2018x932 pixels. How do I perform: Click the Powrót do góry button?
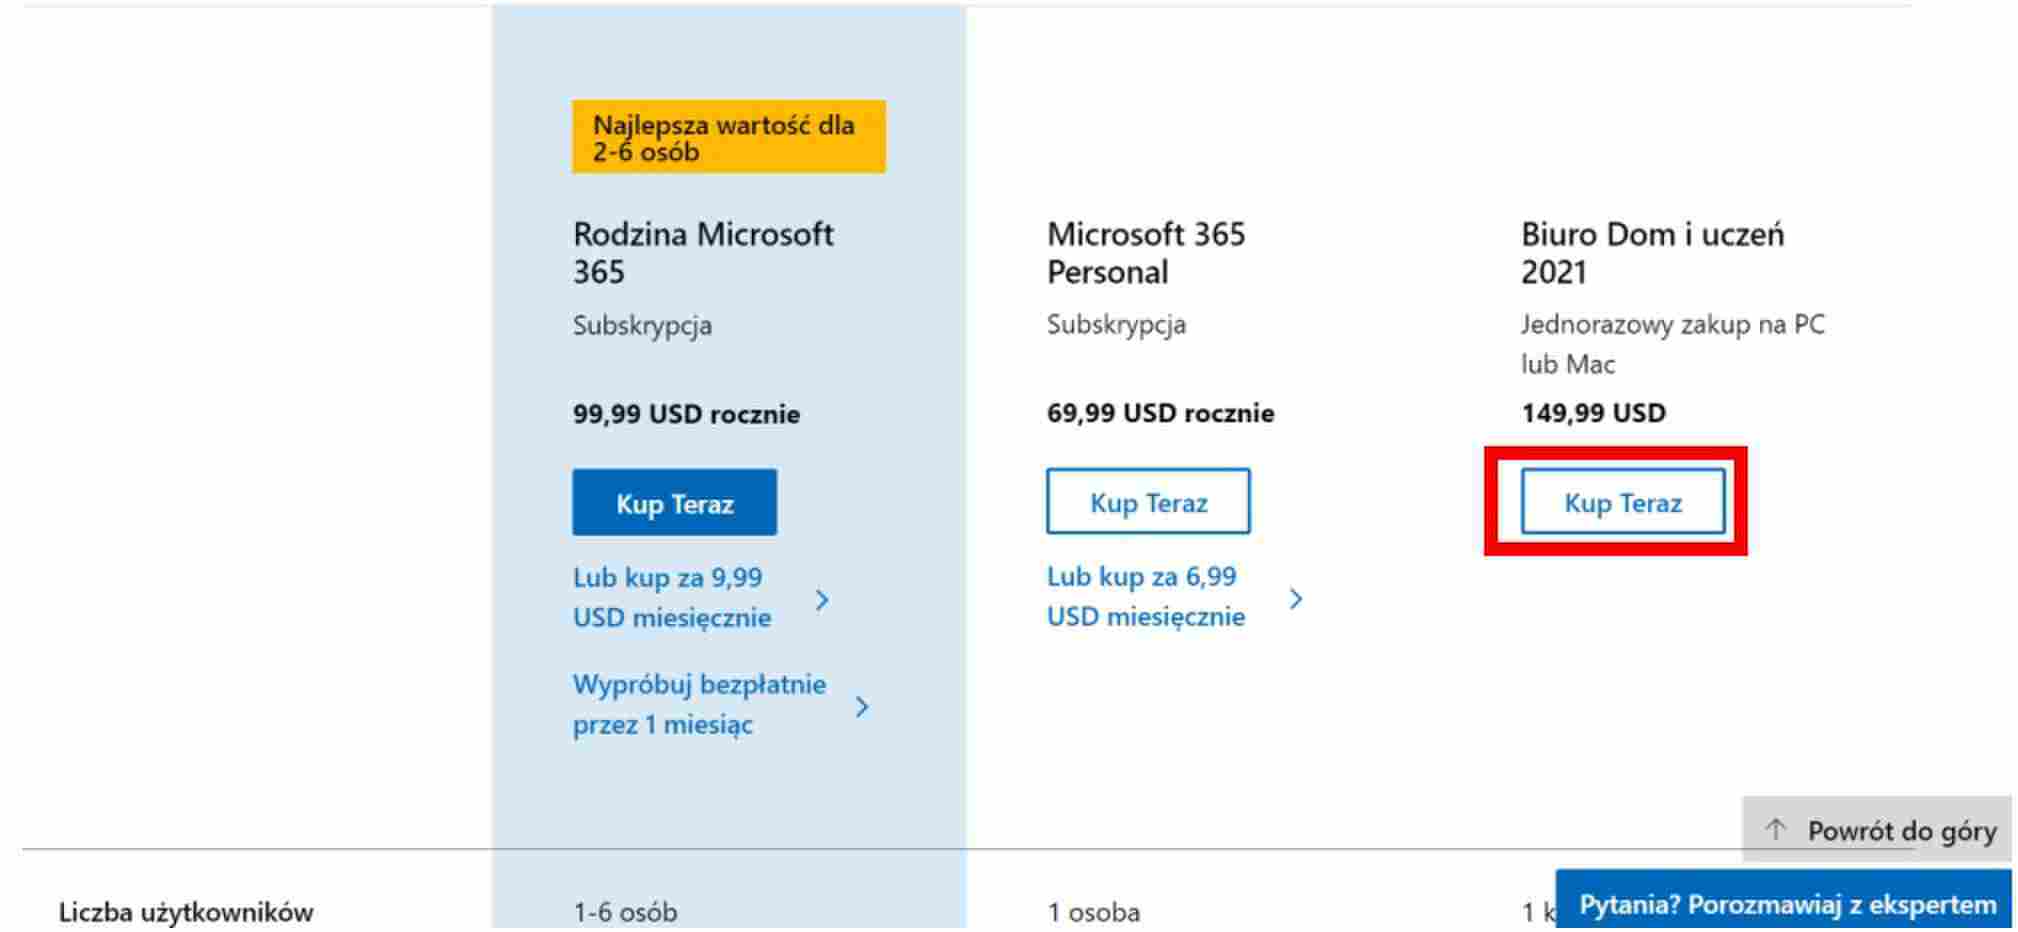tap(1877, 829)
